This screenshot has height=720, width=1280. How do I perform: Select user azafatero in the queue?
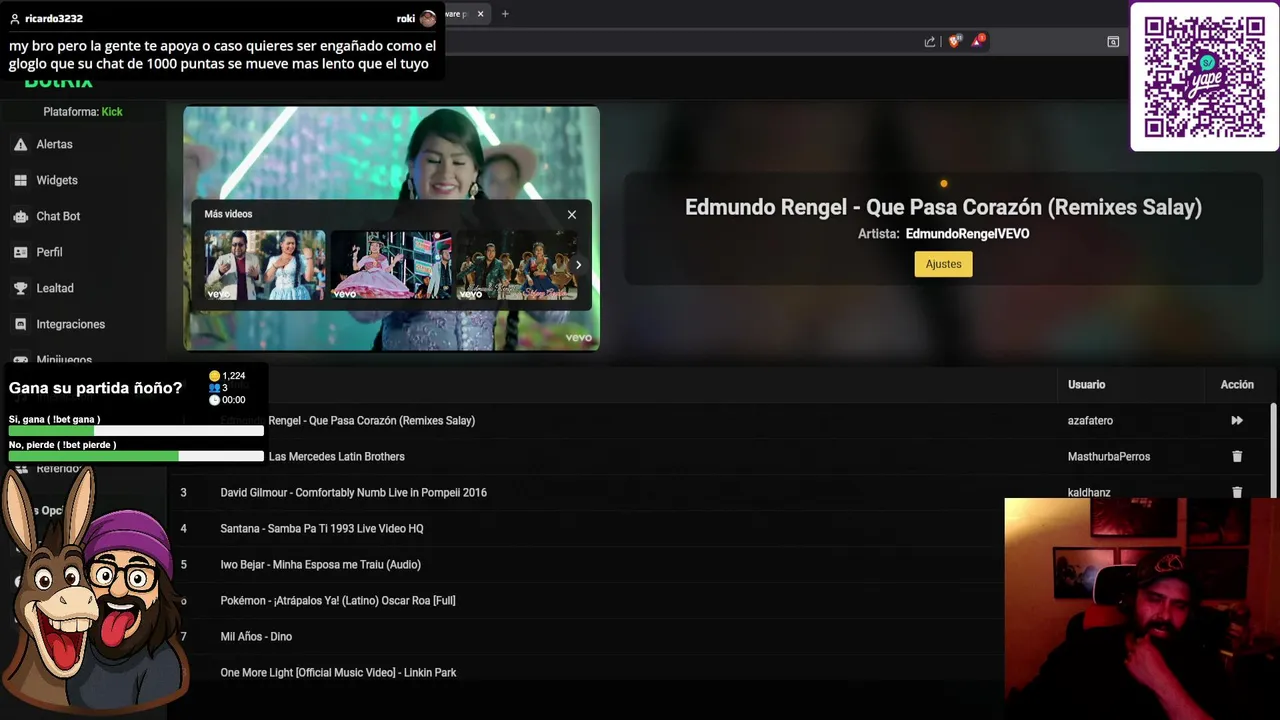pyautogui.click(x=1090, y=421)
